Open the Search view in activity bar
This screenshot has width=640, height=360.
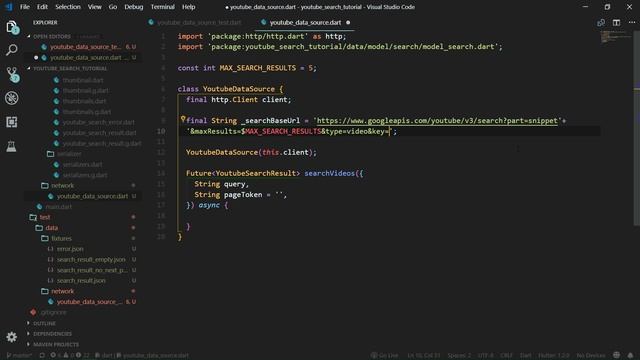12,50
